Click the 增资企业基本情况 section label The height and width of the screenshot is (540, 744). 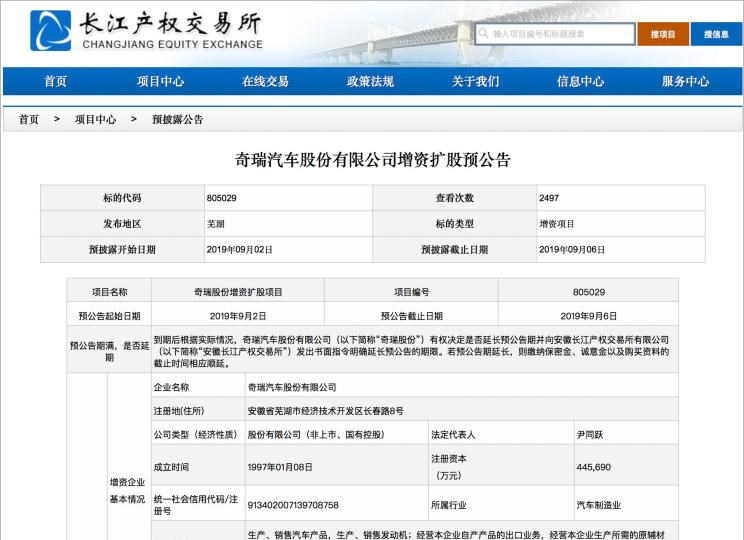tap(127, 491)
